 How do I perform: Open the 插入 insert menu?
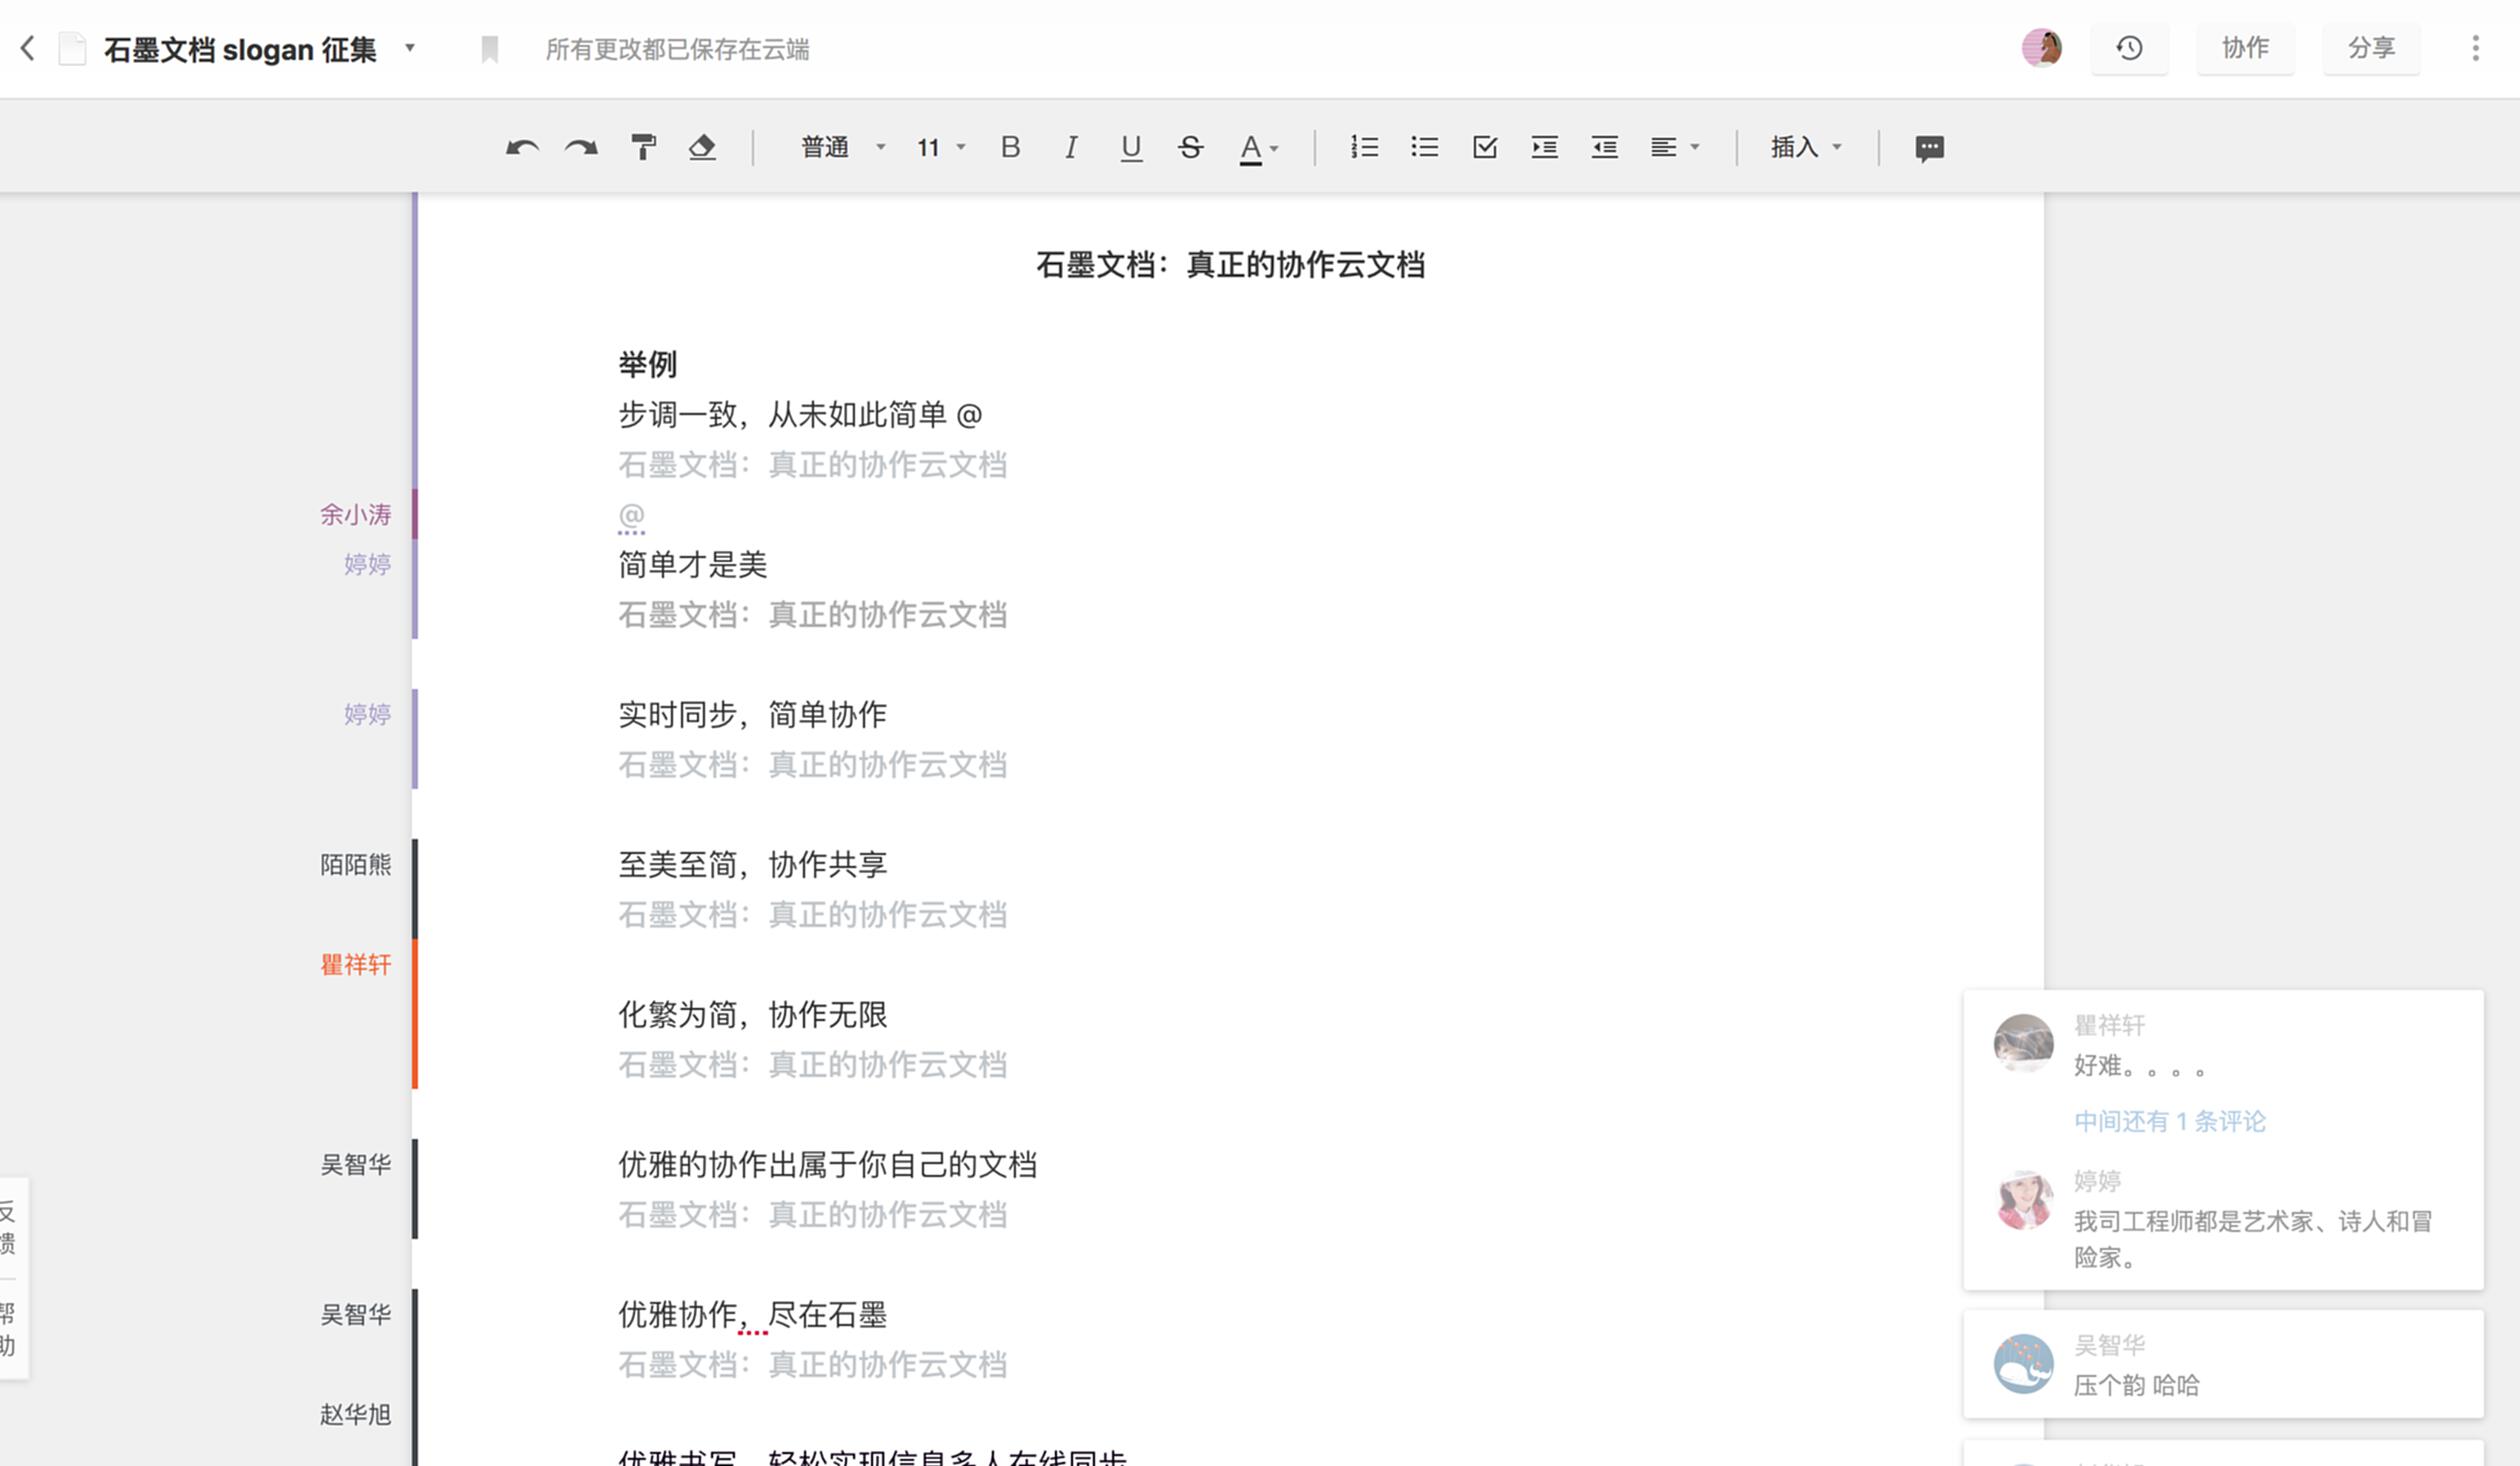click(1806, 148)
